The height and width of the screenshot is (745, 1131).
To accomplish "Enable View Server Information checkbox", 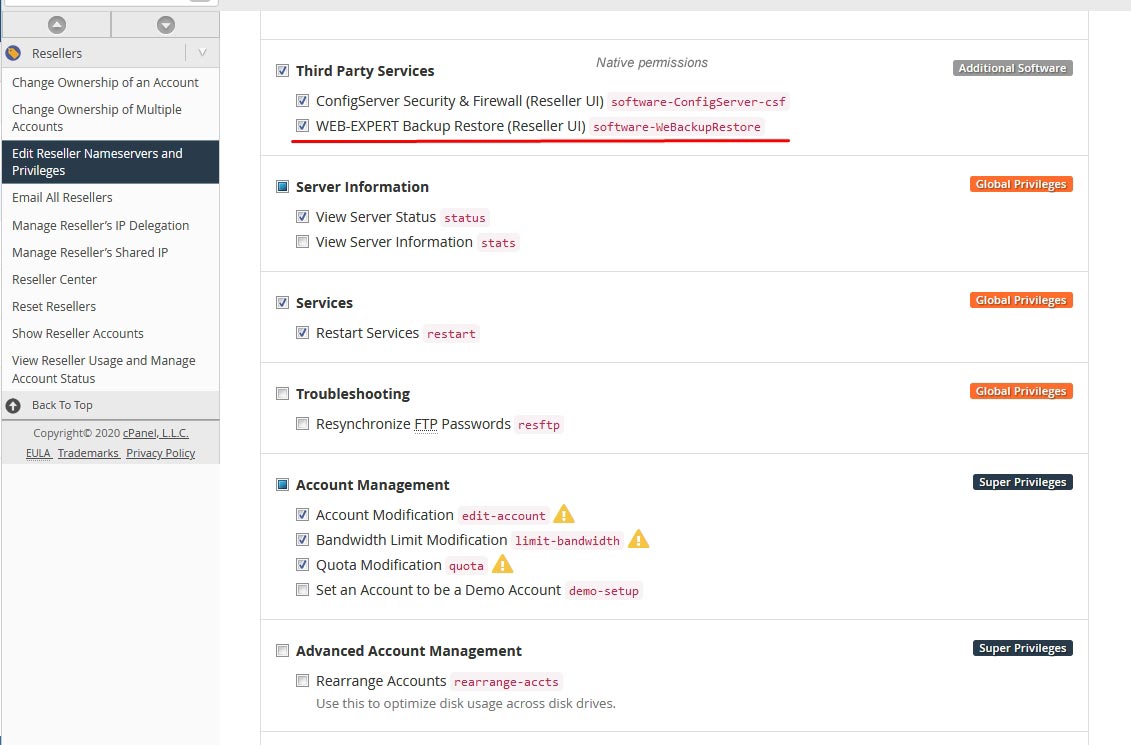I will click(302, 242).
